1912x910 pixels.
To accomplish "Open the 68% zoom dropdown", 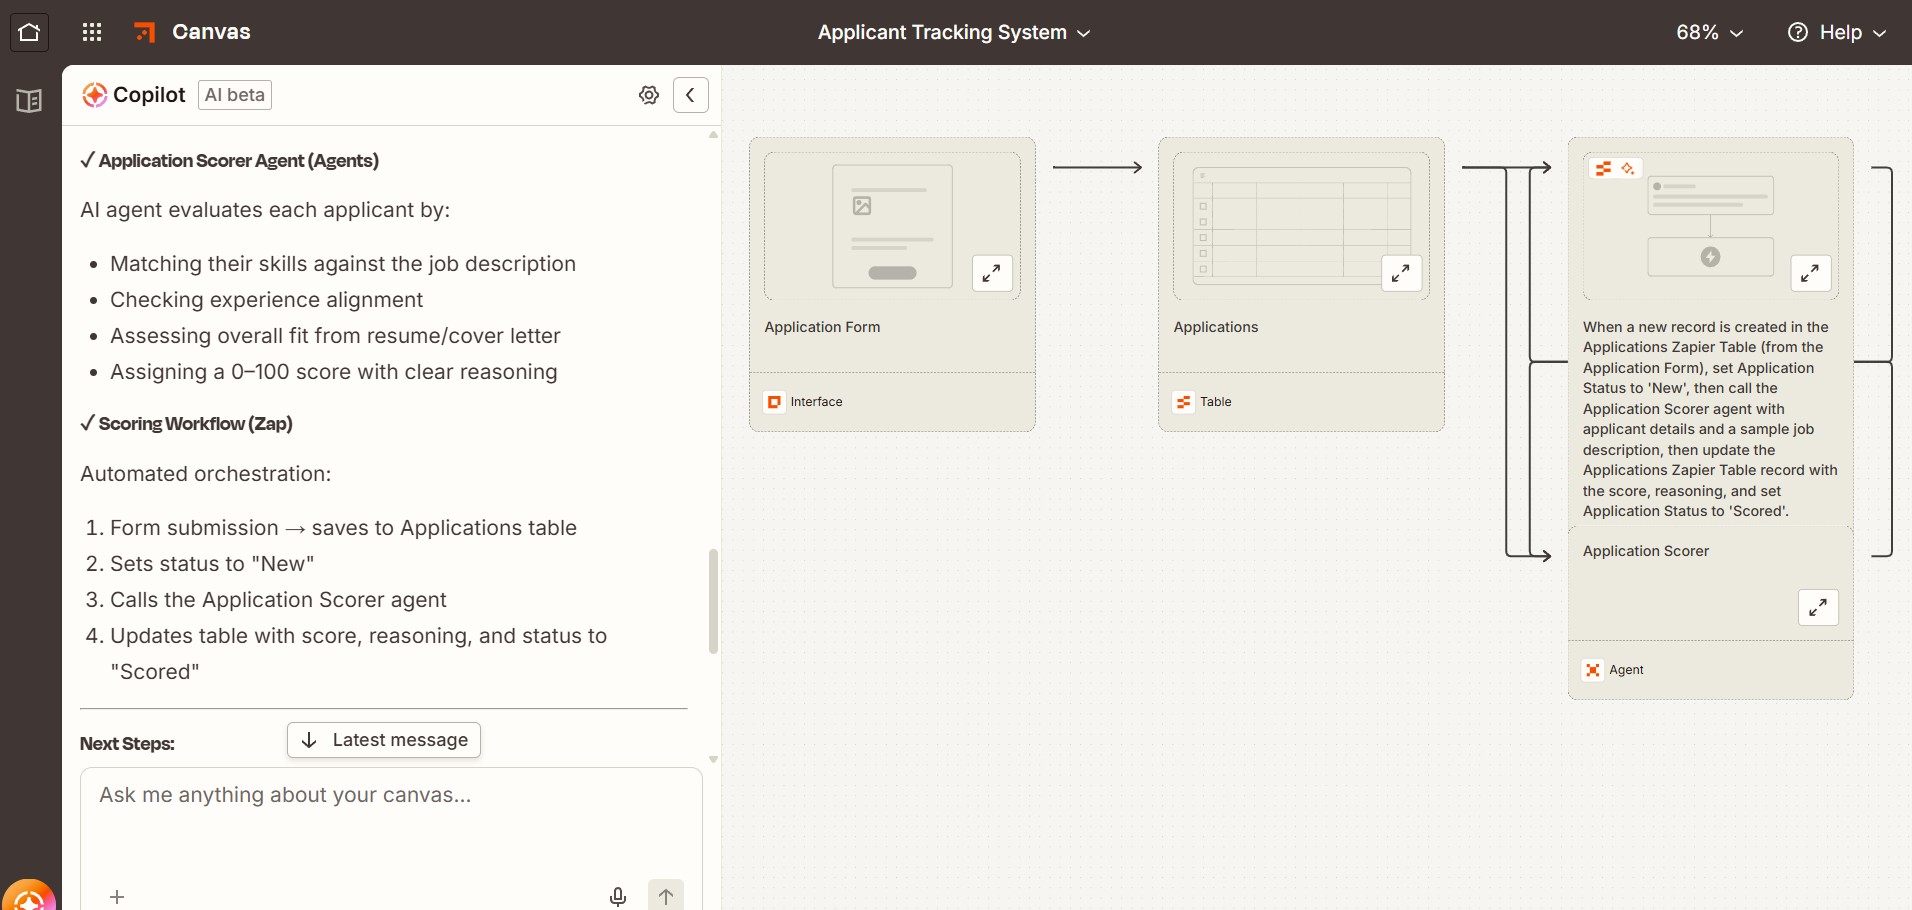I will pyautogui.click(x=1707, y=31).
